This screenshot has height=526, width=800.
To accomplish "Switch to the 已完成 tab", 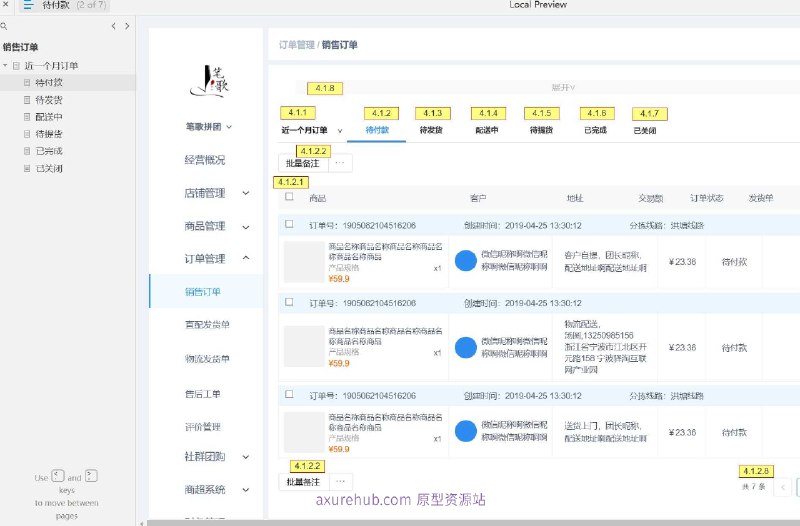I will (595, 130).
